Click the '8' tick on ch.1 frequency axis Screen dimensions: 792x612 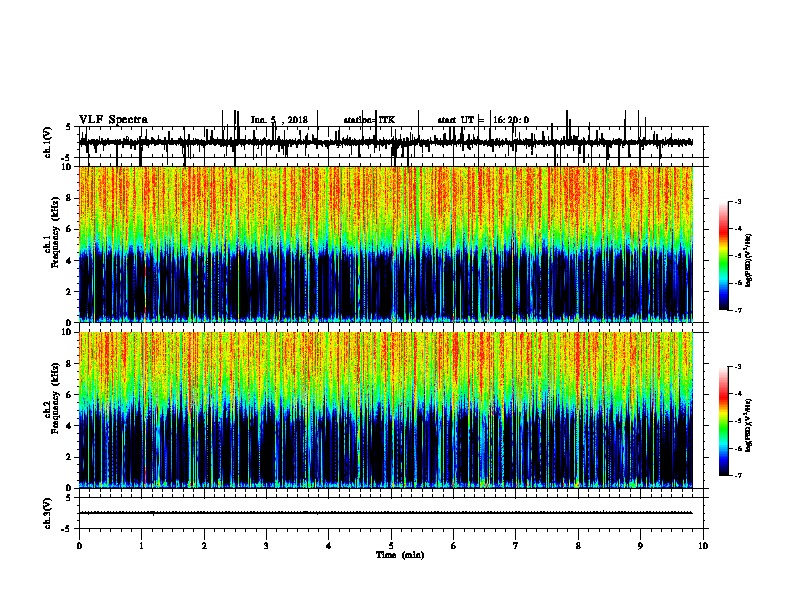click(x=70, y=198)
